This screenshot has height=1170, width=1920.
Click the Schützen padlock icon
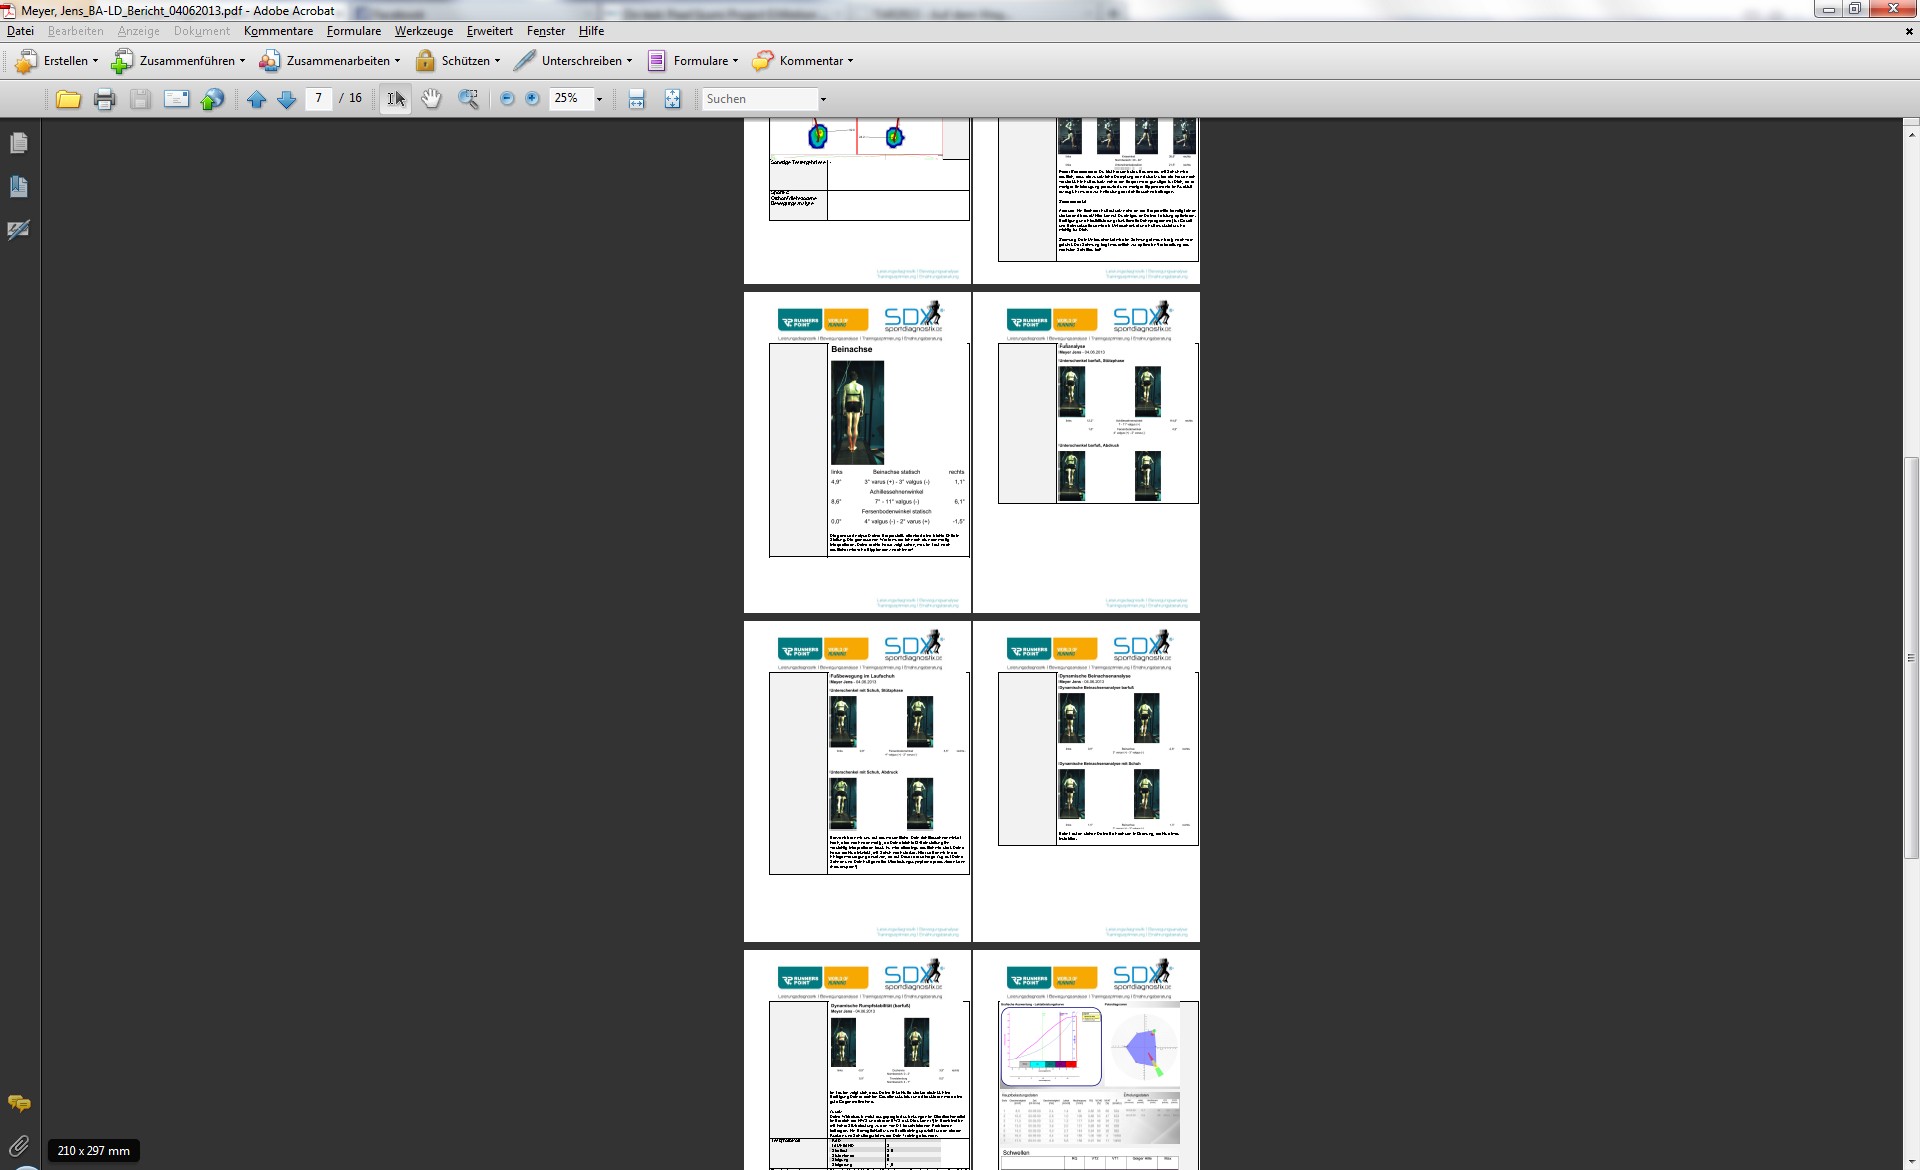pyautogui.click(x=425, y=61)
